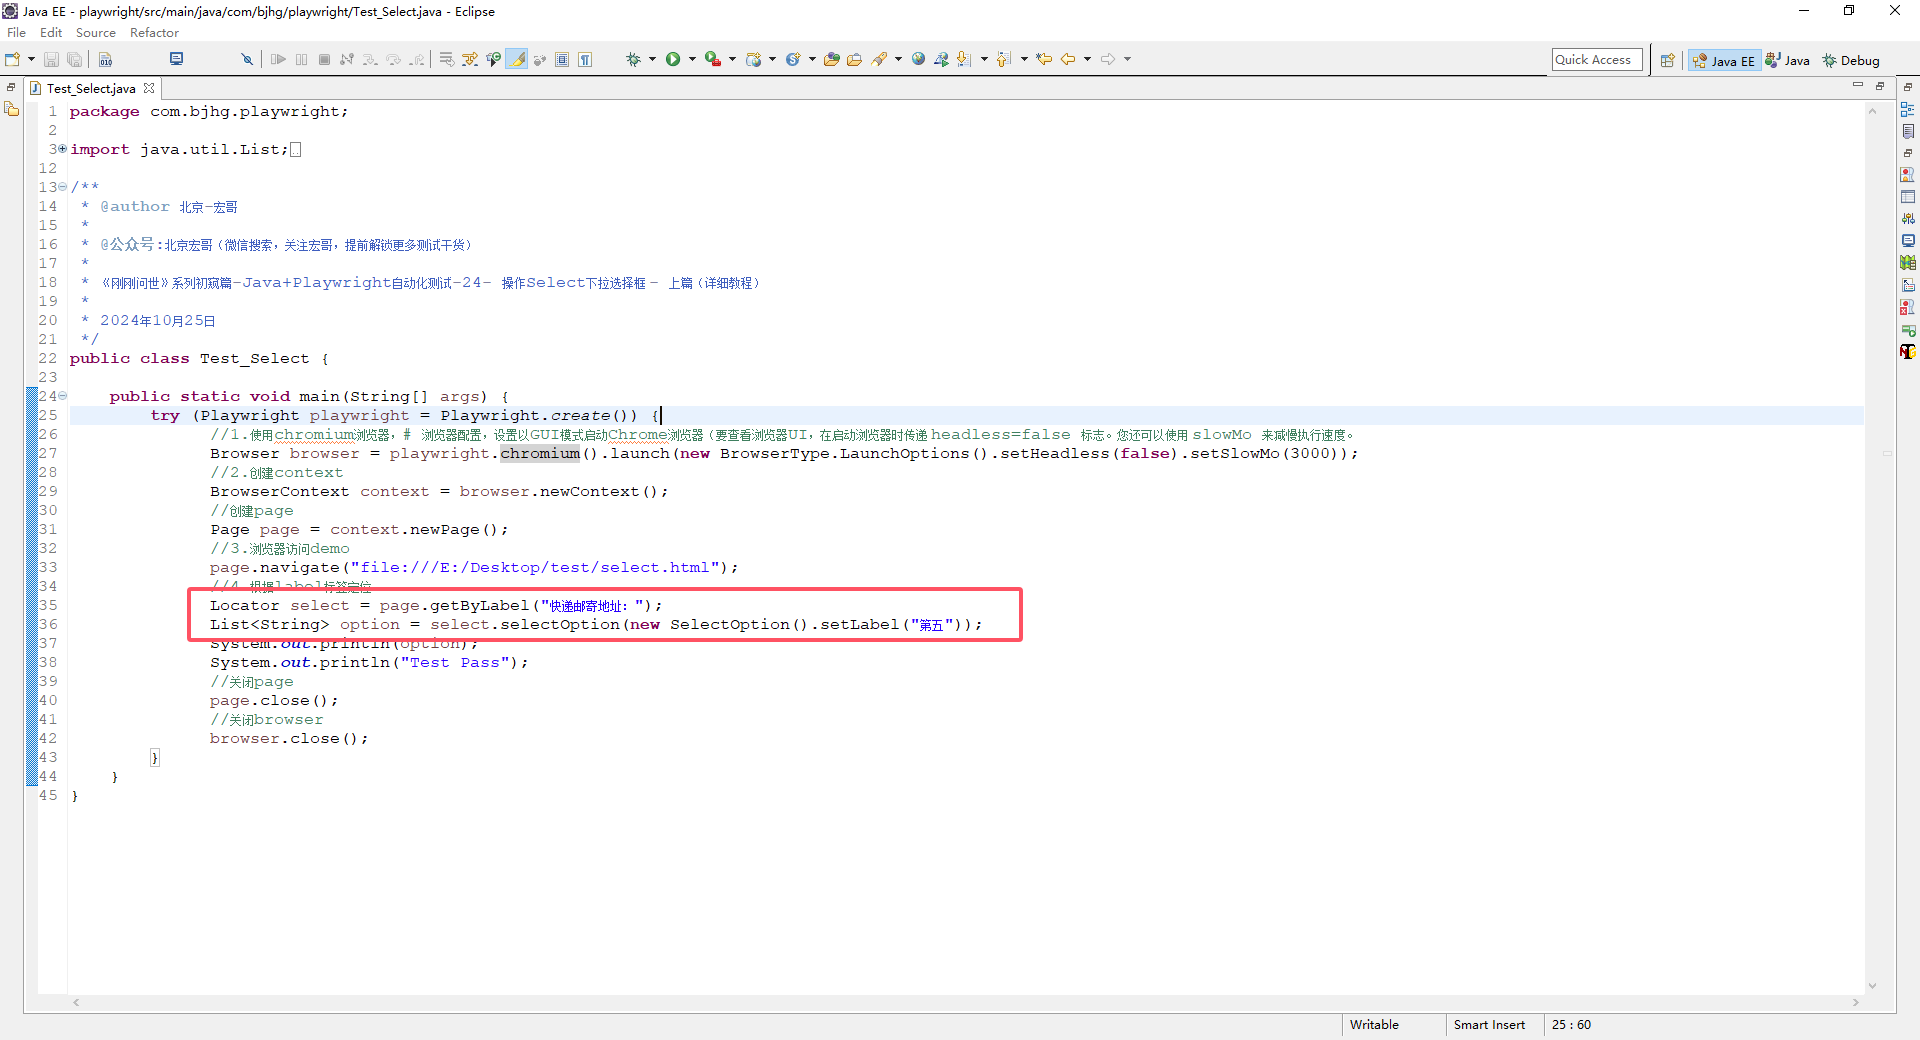Open the Edit menu
1920x1040 pixels.
coord(51,33)
